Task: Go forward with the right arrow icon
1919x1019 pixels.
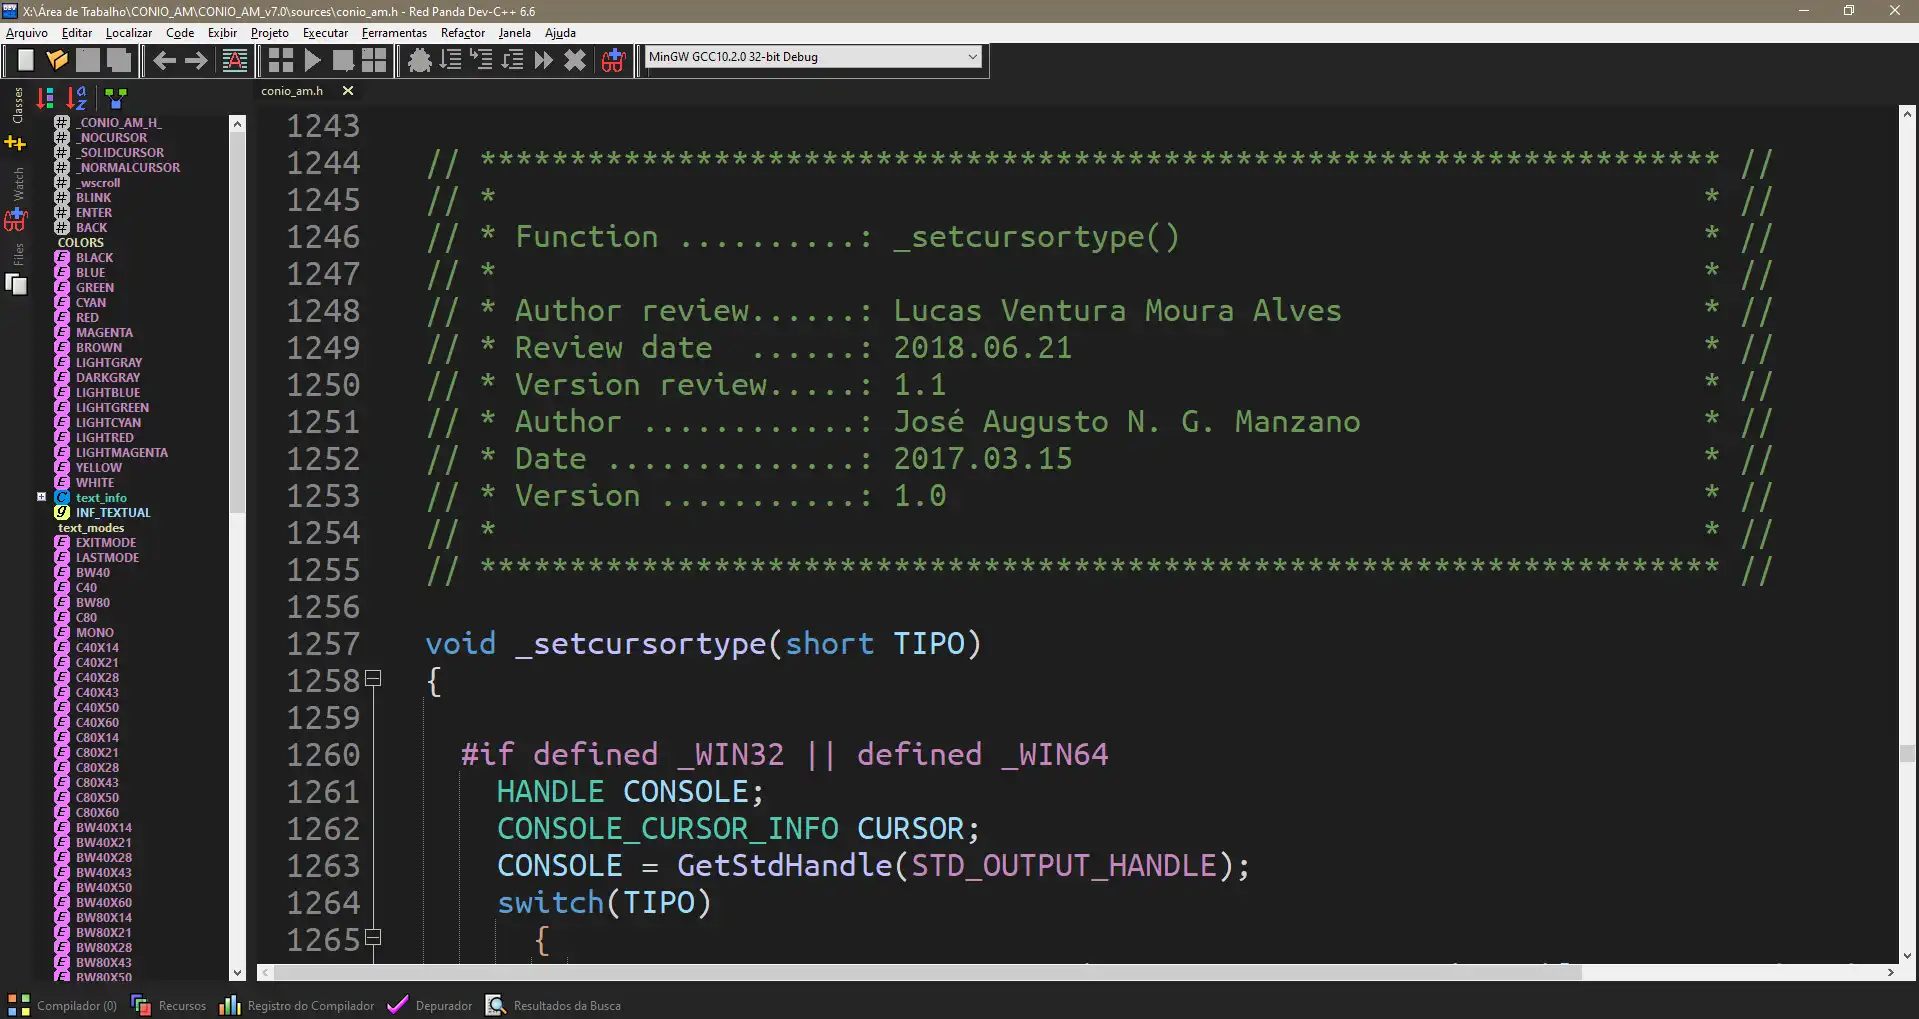Action: coord(196,61)
